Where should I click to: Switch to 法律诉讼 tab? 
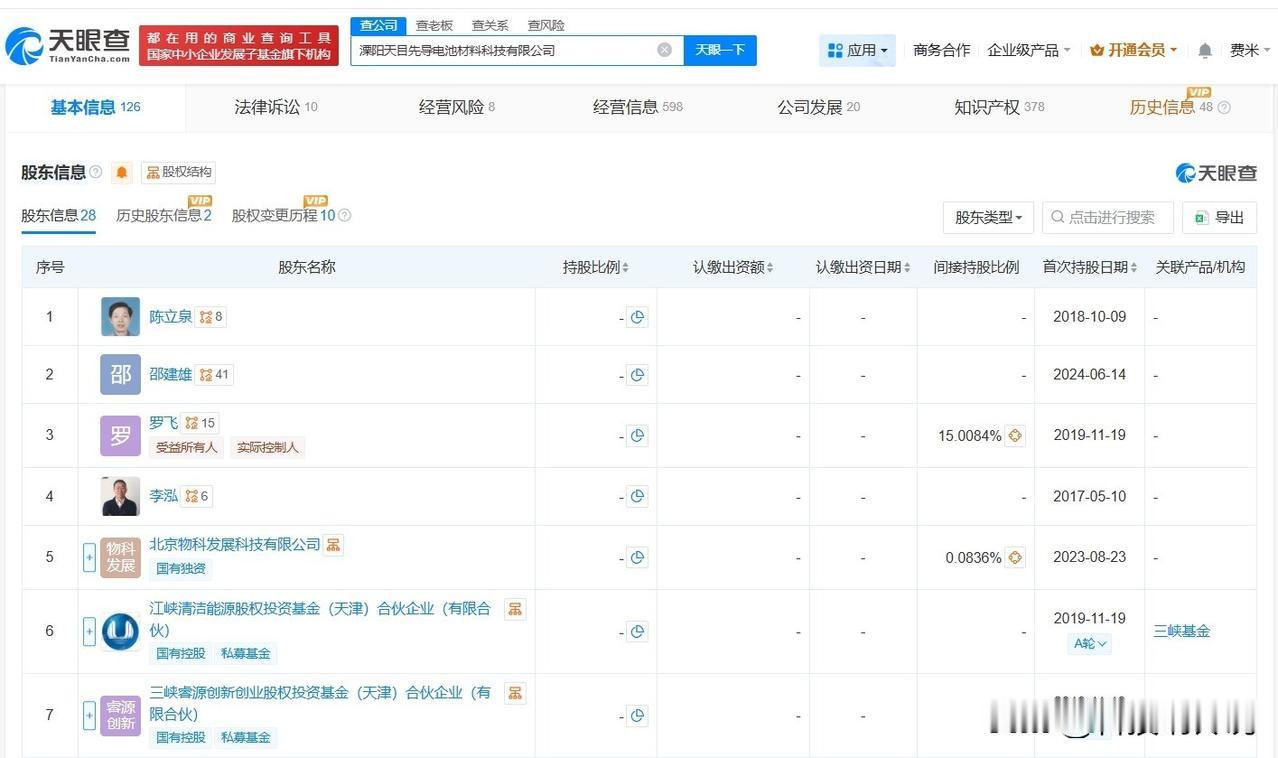(x=276, y=107)
